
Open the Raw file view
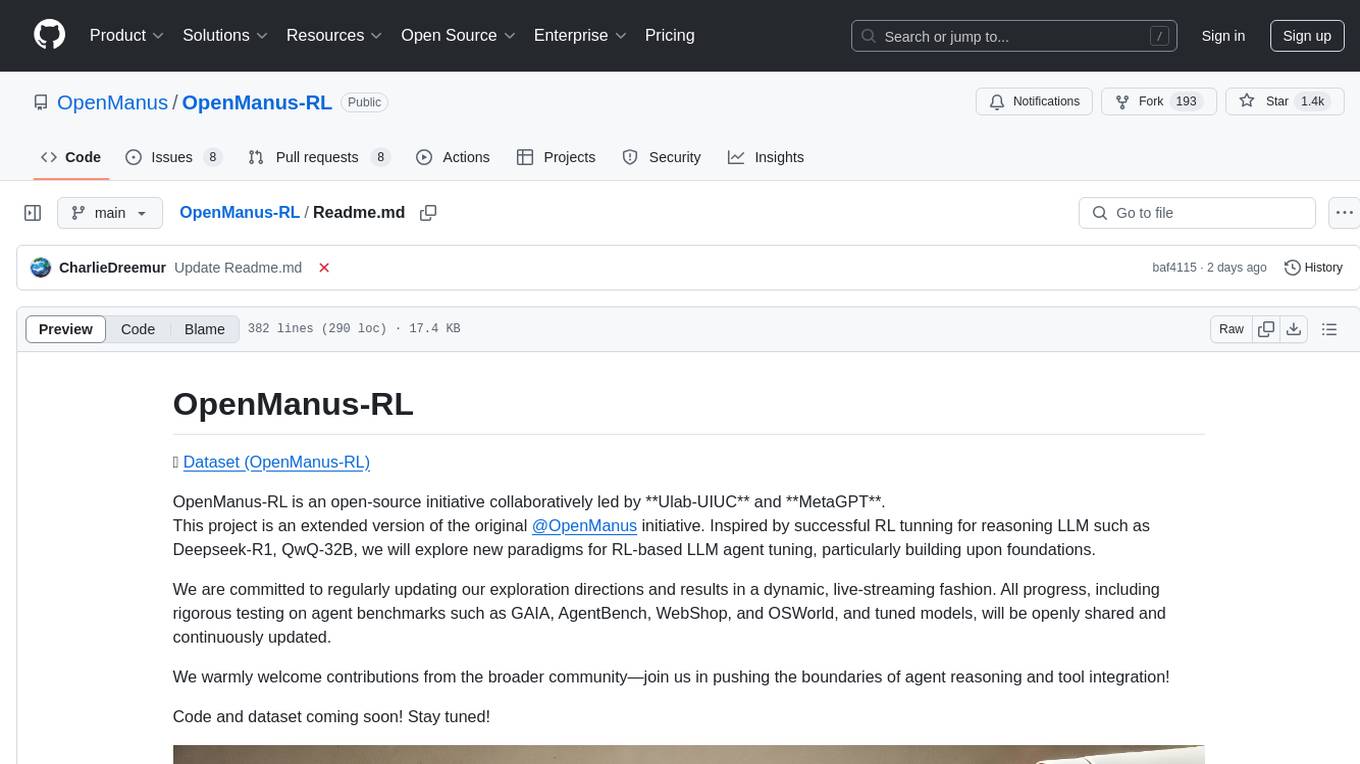click(x=1231, y=329)
